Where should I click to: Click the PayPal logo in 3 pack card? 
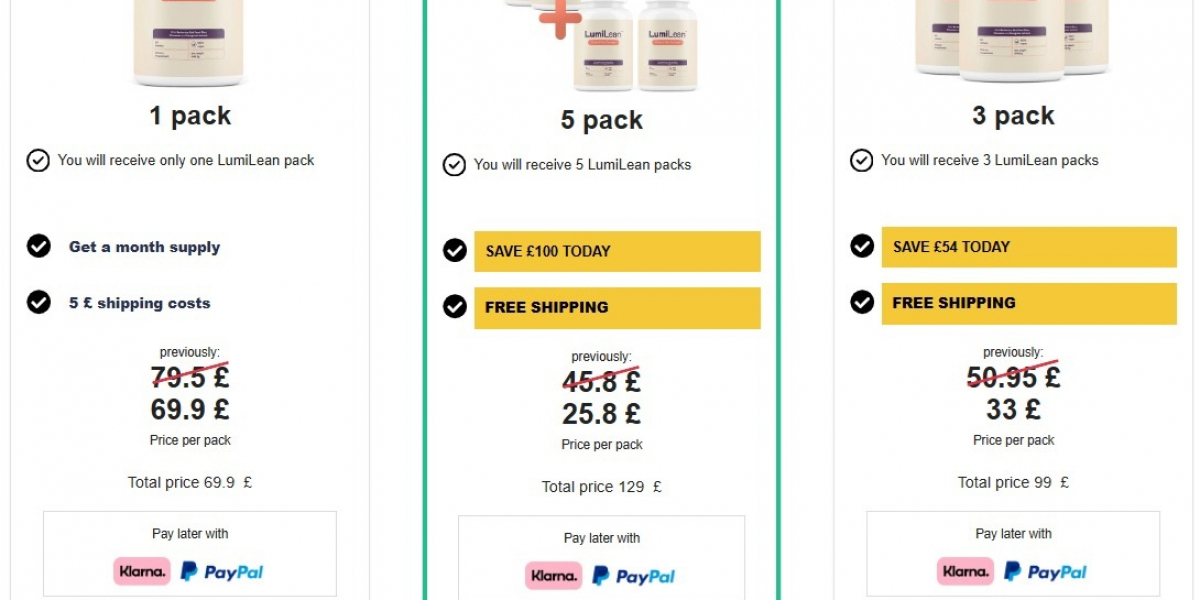[x=1045, y=572]
